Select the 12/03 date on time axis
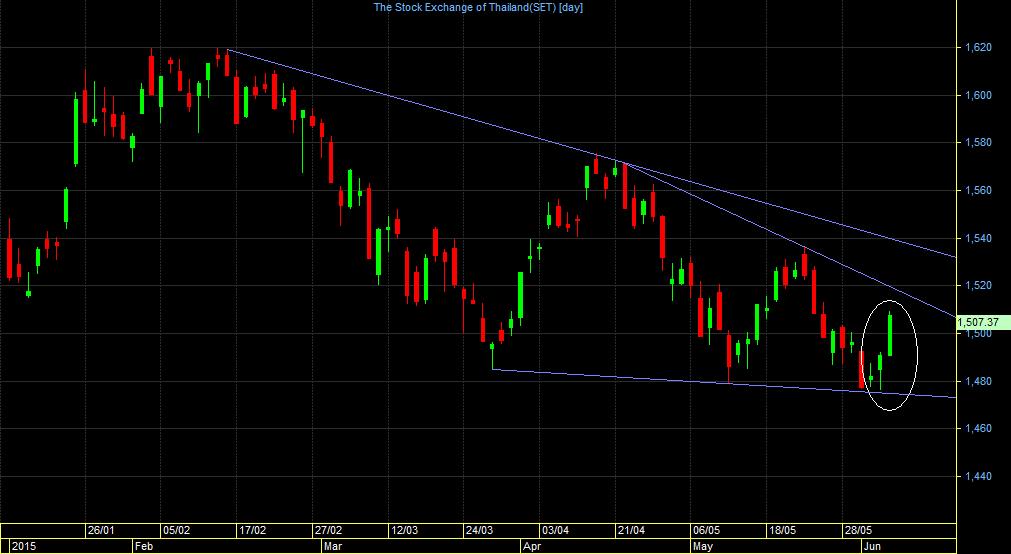1011x554 pixels. (x=404, y=530)
